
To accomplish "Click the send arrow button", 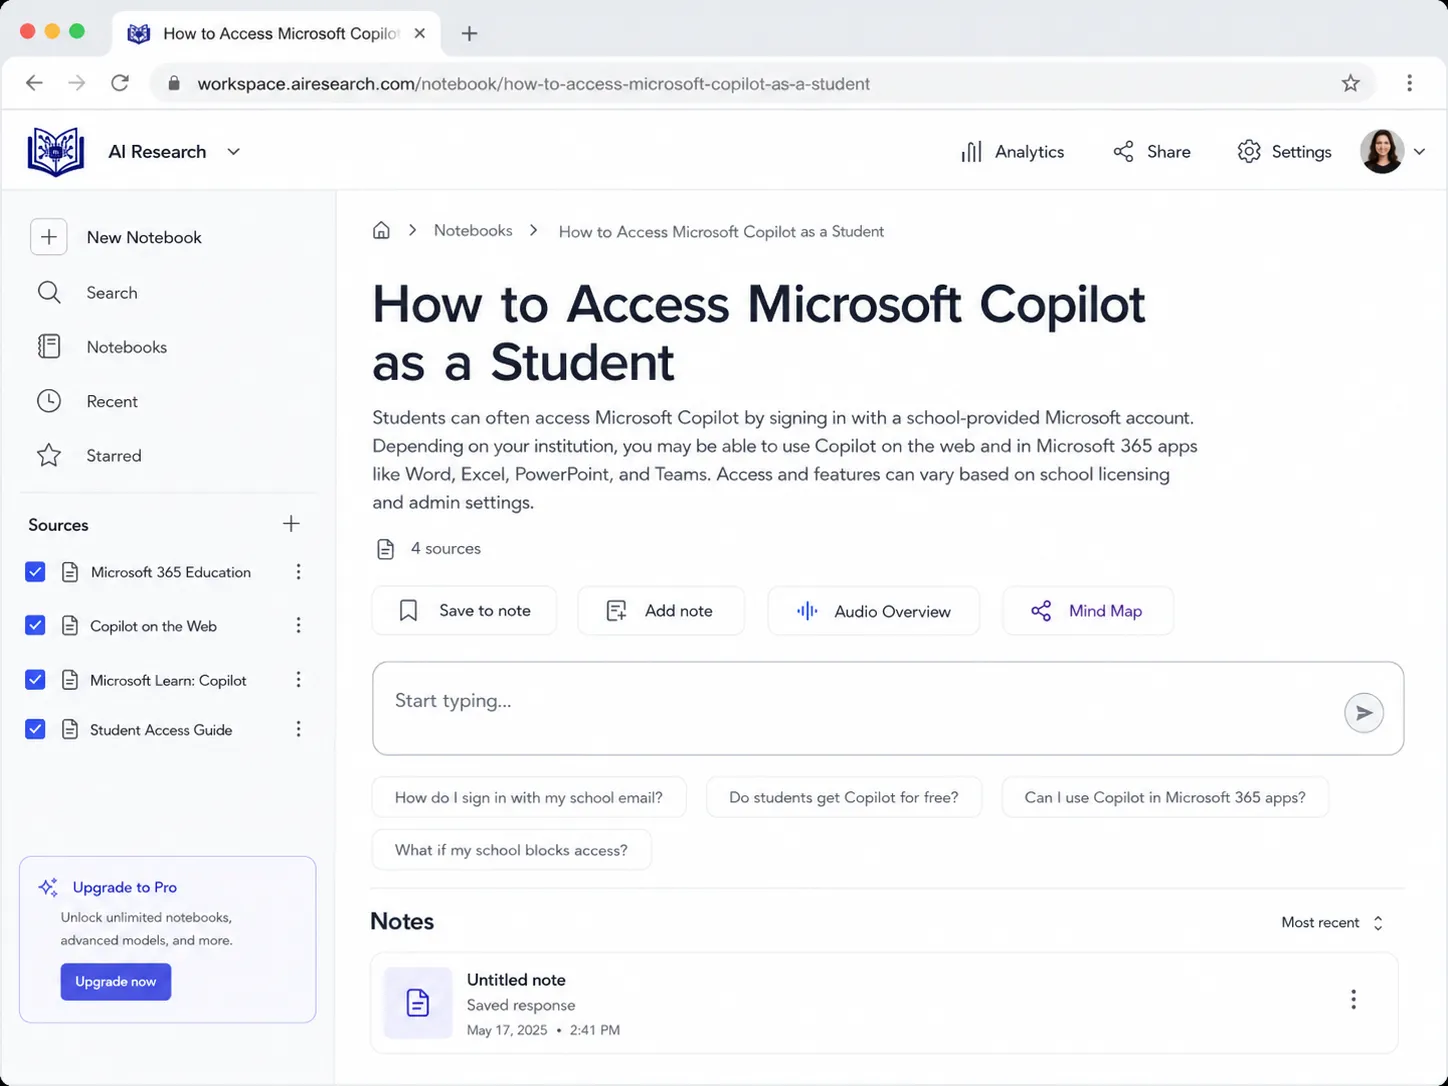I will pos(1364,713).
